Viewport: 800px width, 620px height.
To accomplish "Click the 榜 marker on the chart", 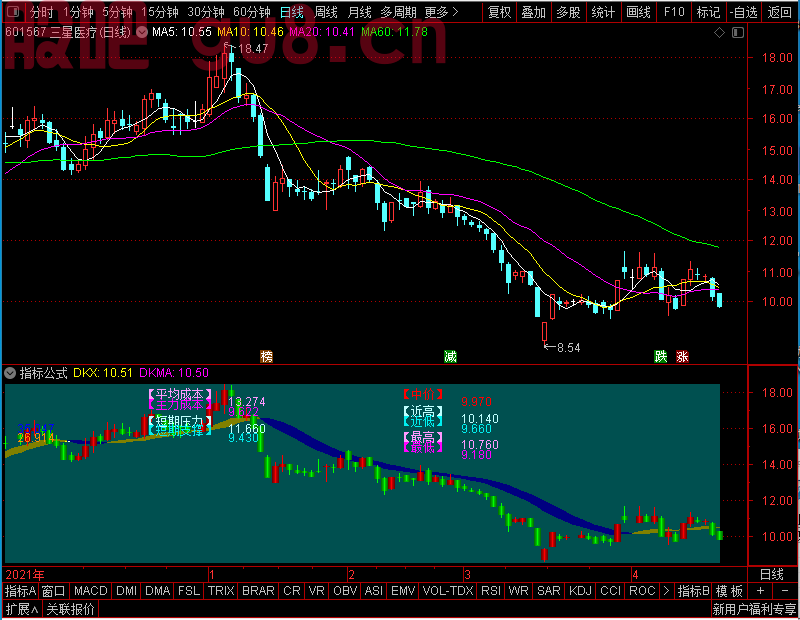I will tap(266, 356).
